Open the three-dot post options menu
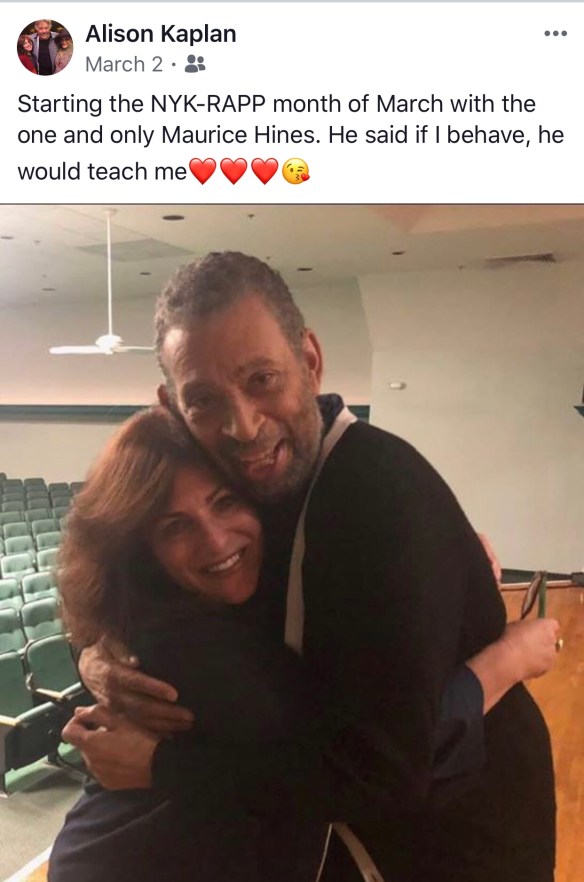Screen dimensions: 584x882 pyautogui.click(x=555, y=34)
